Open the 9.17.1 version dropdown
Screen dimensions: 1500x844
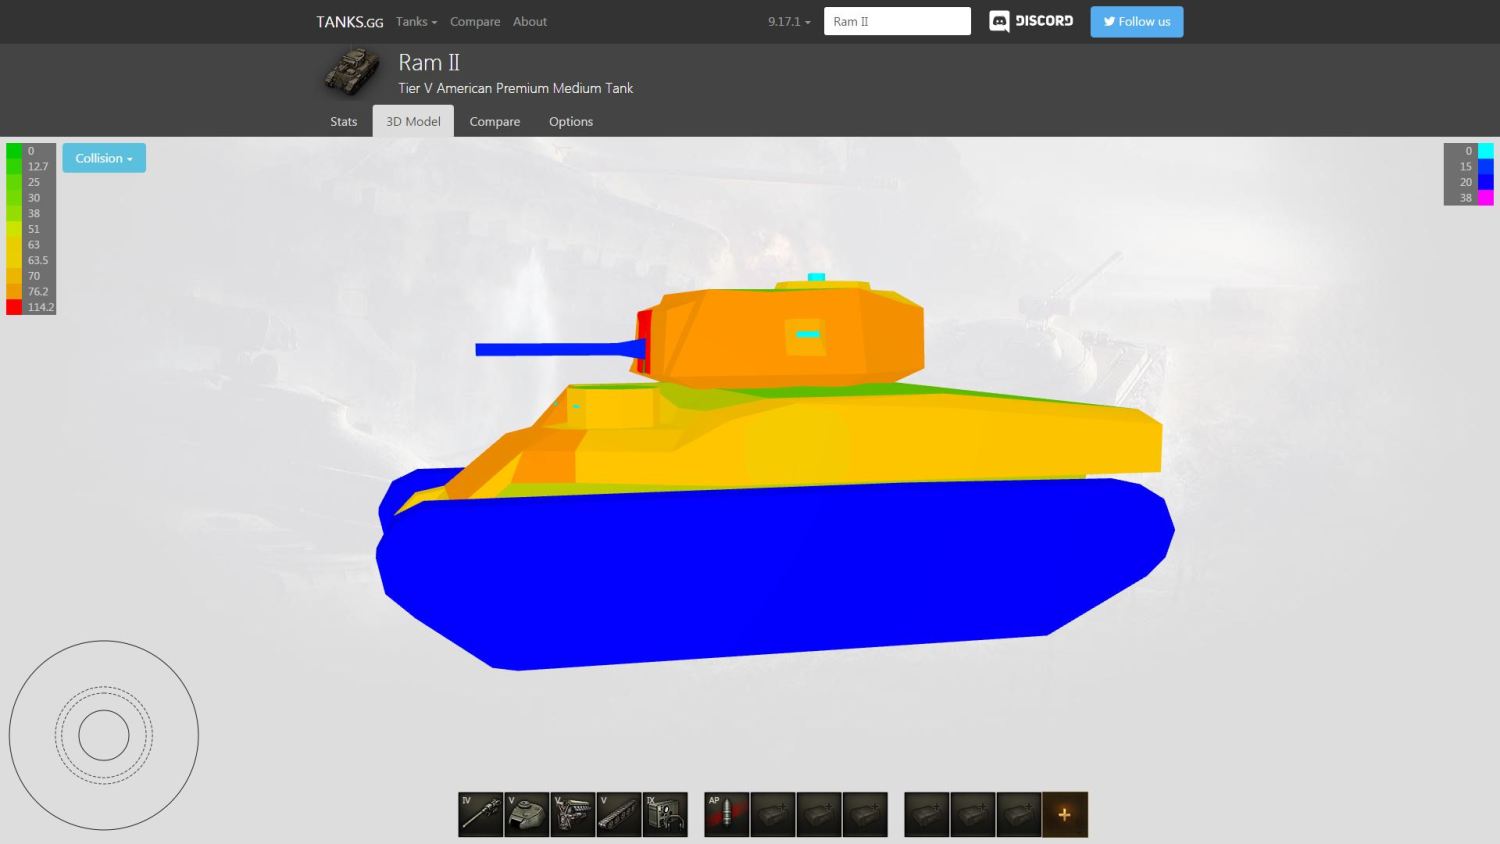pyautogui.click(x=789, y=21)
